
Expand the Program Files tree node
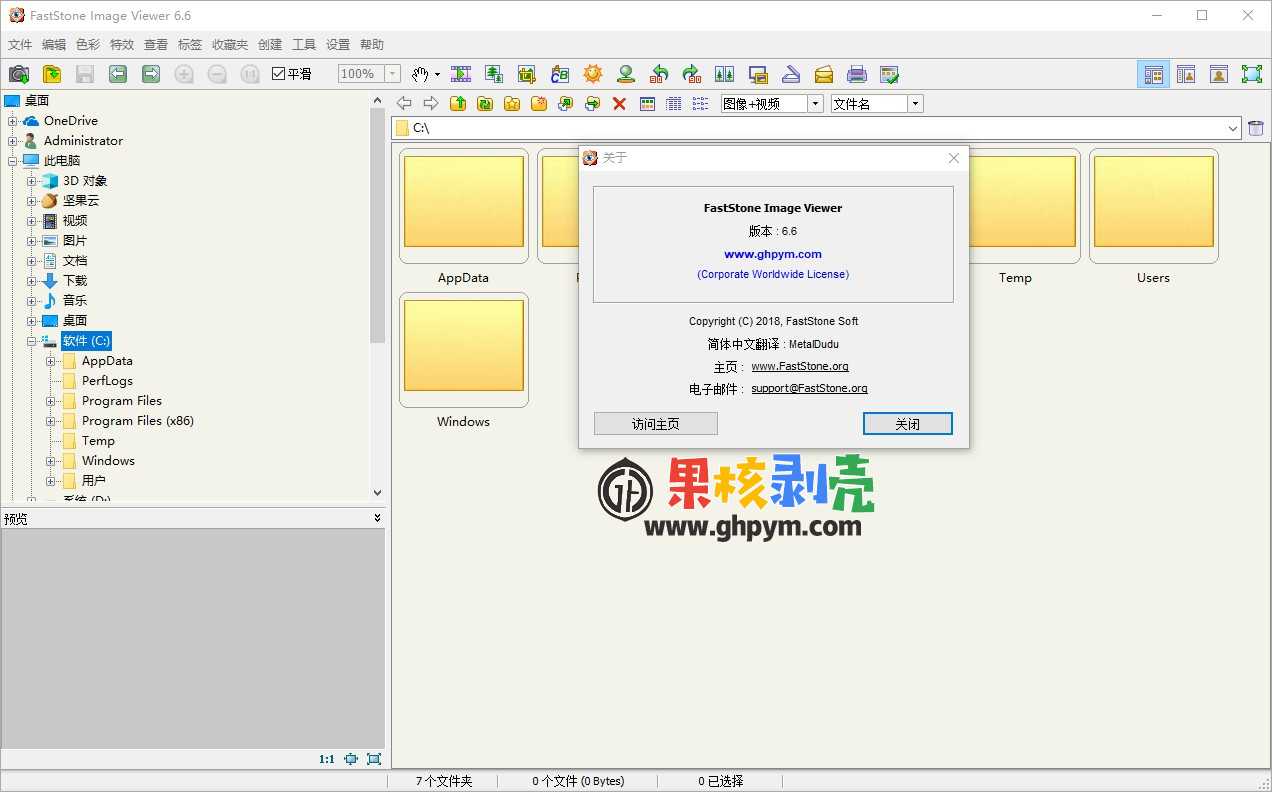[x=51, y=401]
